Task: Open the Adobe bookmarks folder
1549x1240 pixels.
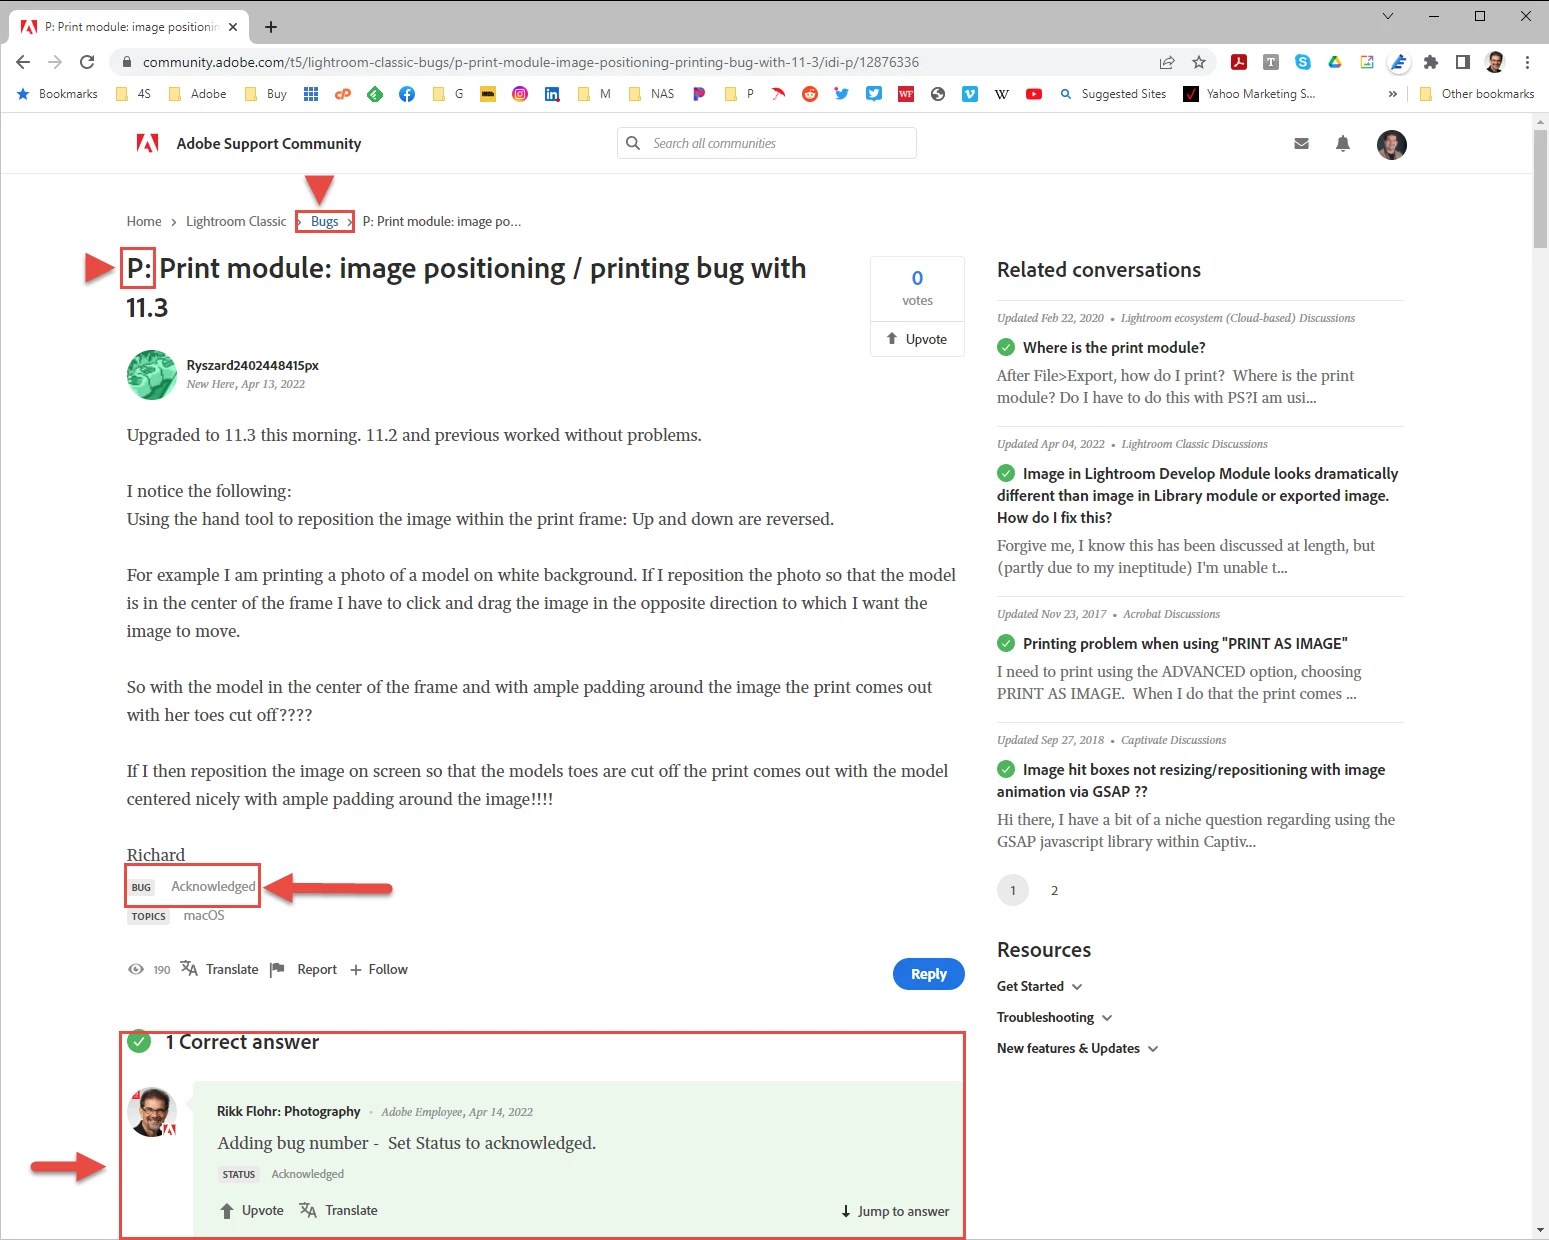Action: coord(198,94)
